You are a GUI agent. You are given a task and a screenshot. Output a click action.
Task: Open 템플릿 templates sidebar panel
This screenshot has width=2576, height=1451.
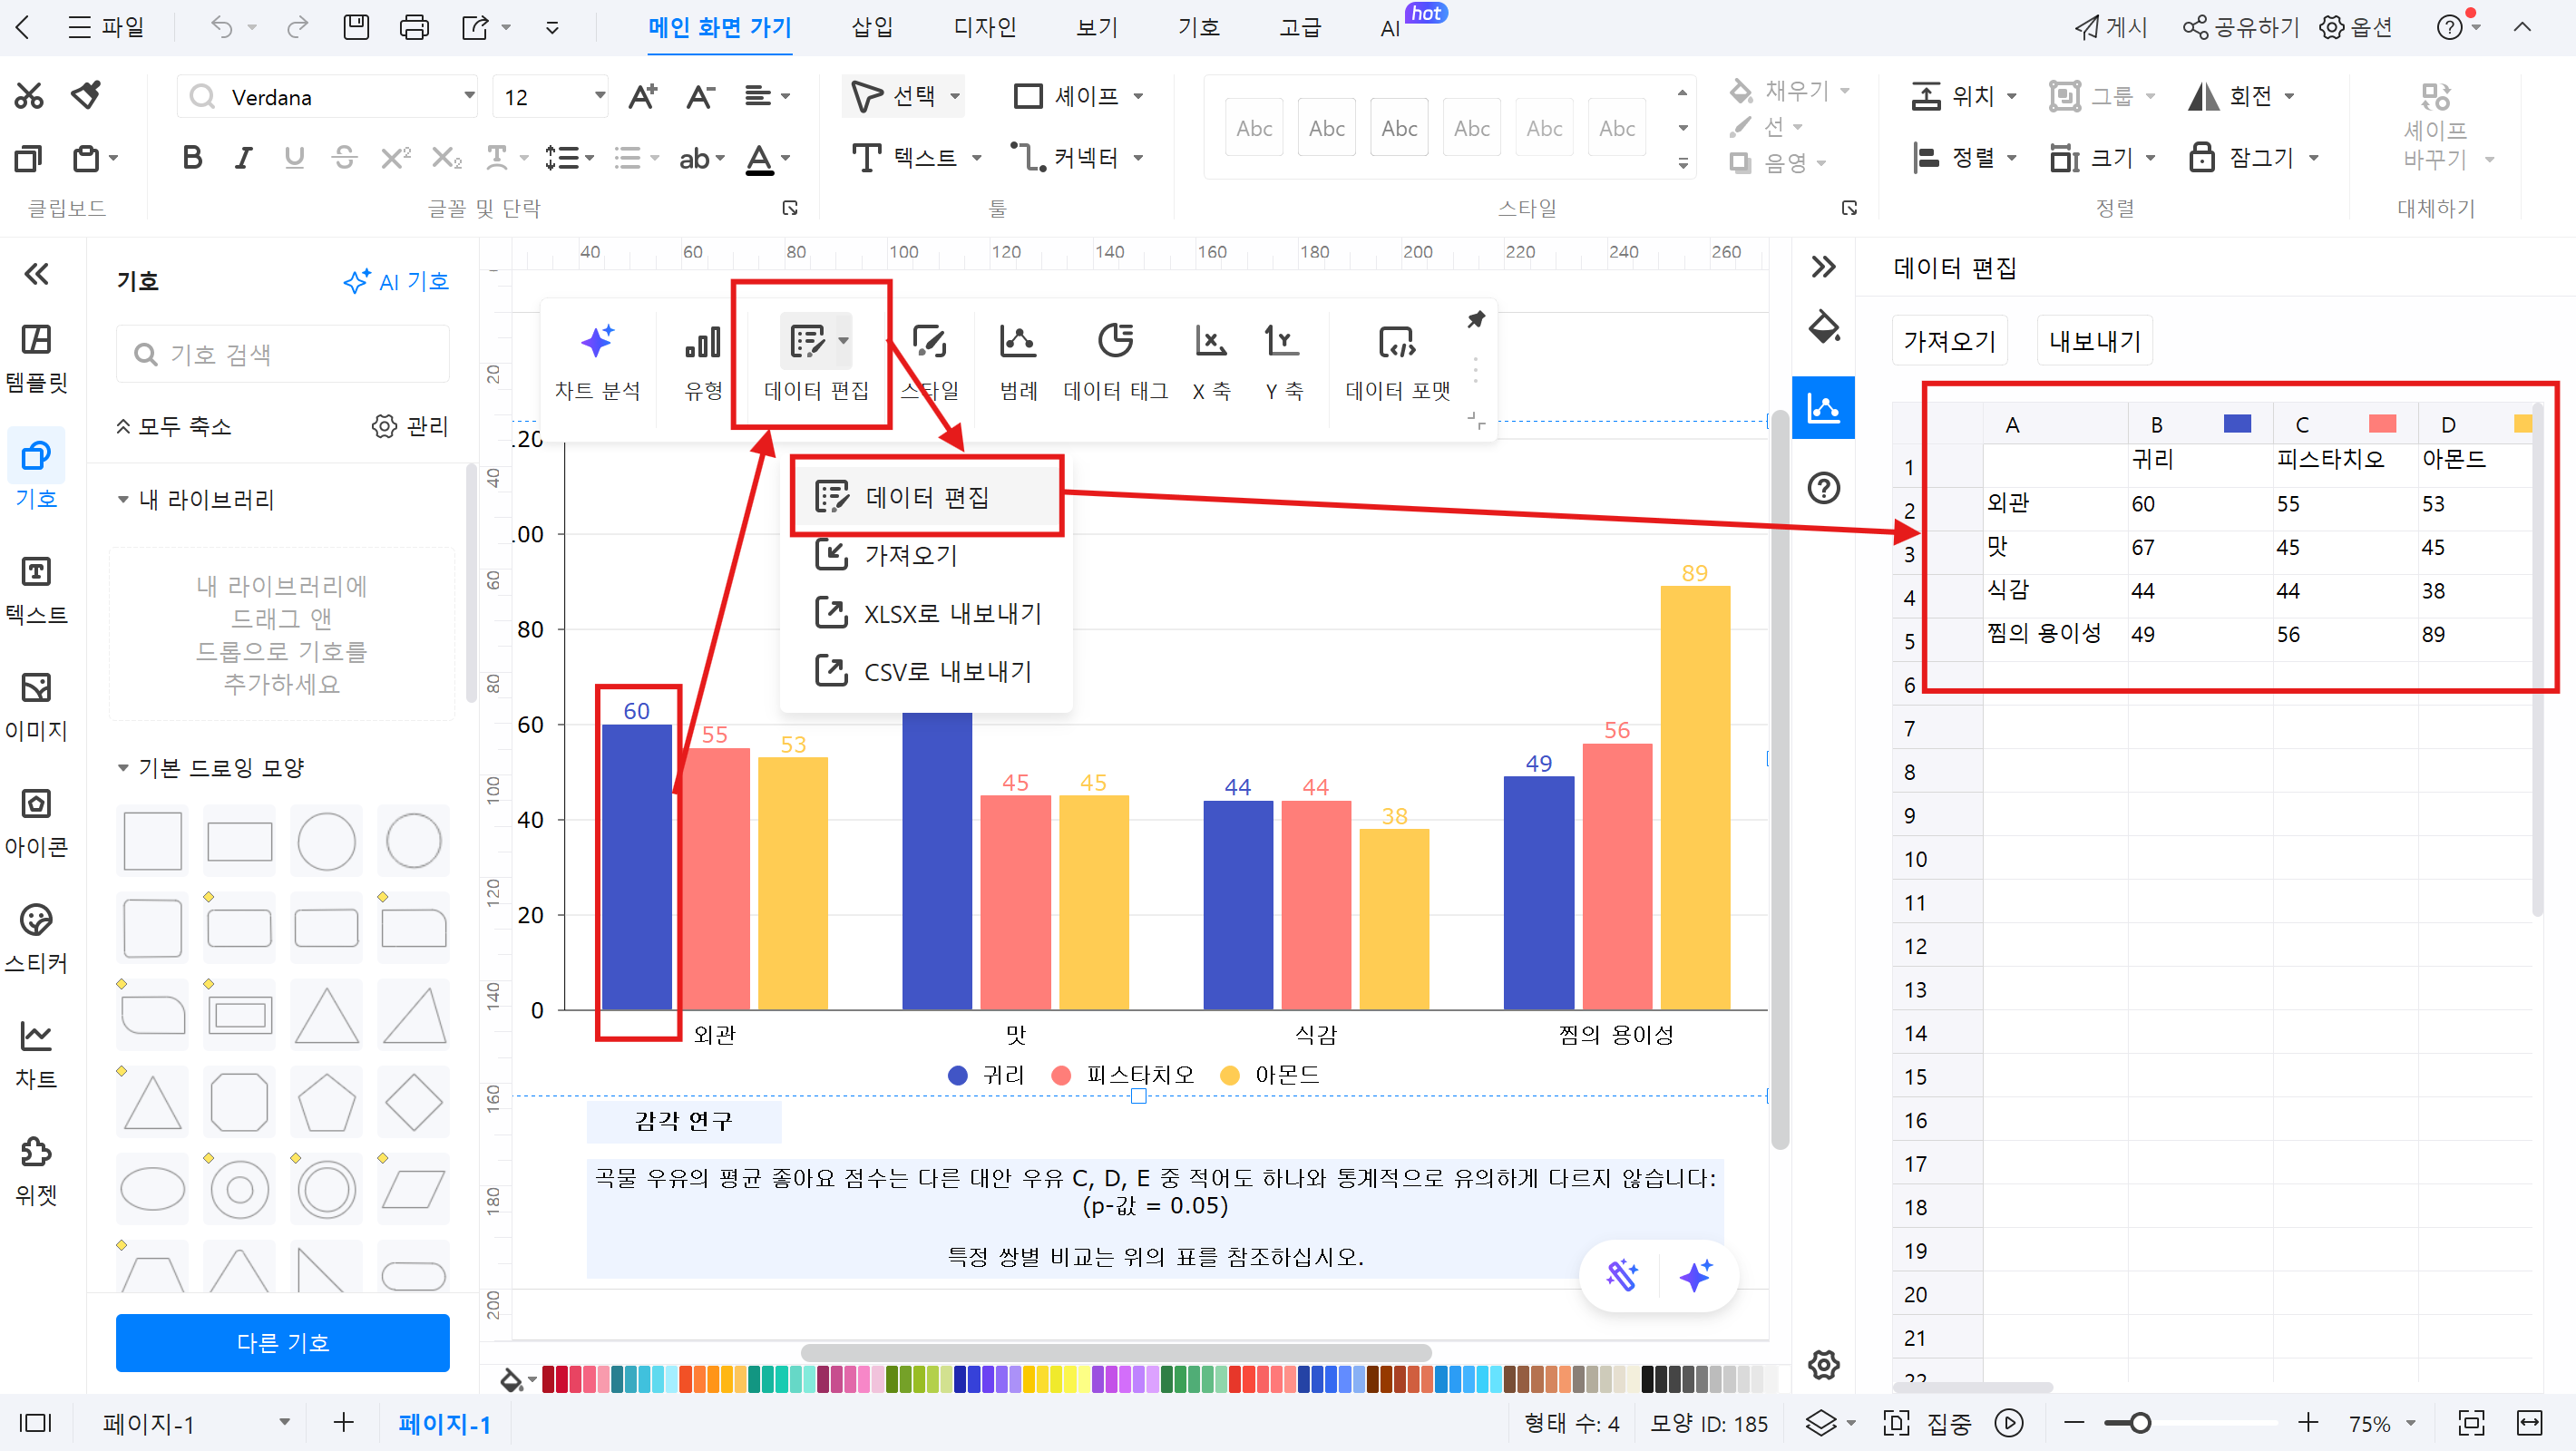(x=37, y=358)
